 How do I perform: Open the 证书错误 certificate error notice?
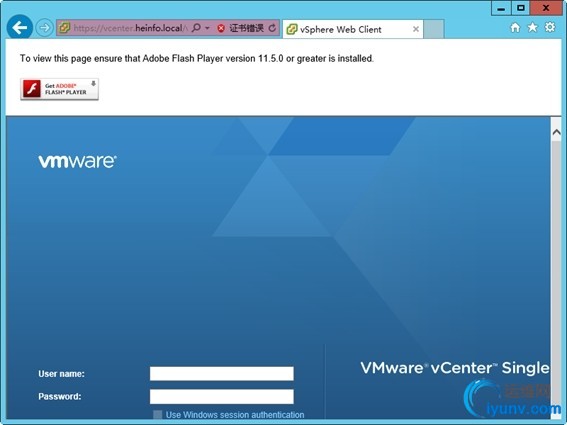click(247, 28)
